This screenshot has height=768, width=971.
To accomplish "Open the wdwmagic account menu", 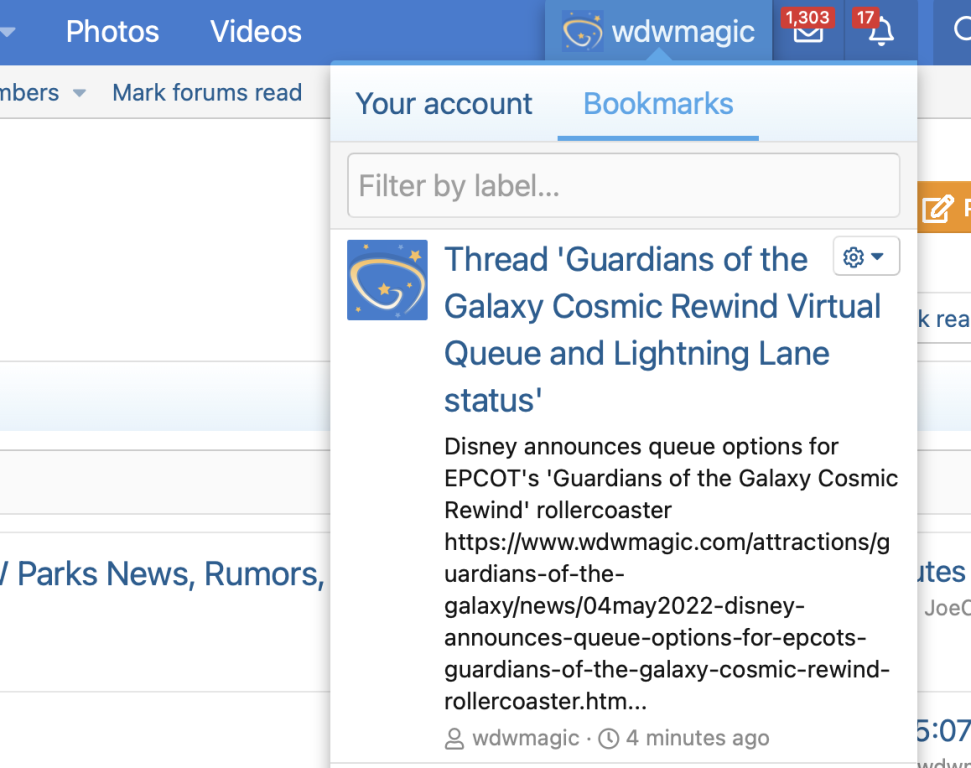I will click(x=659, y=32).
